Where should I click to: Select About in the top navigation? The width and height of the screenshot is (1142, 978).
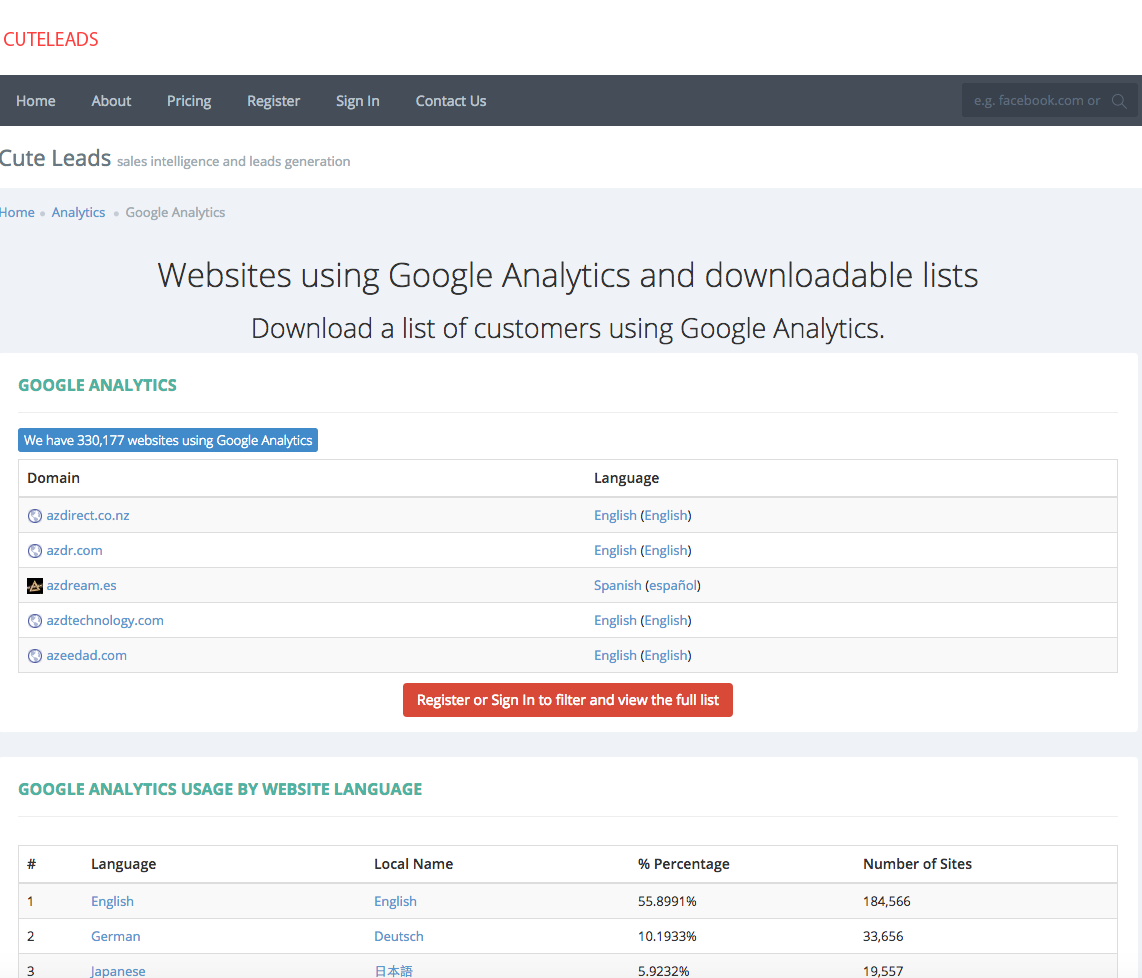[111, 101]
